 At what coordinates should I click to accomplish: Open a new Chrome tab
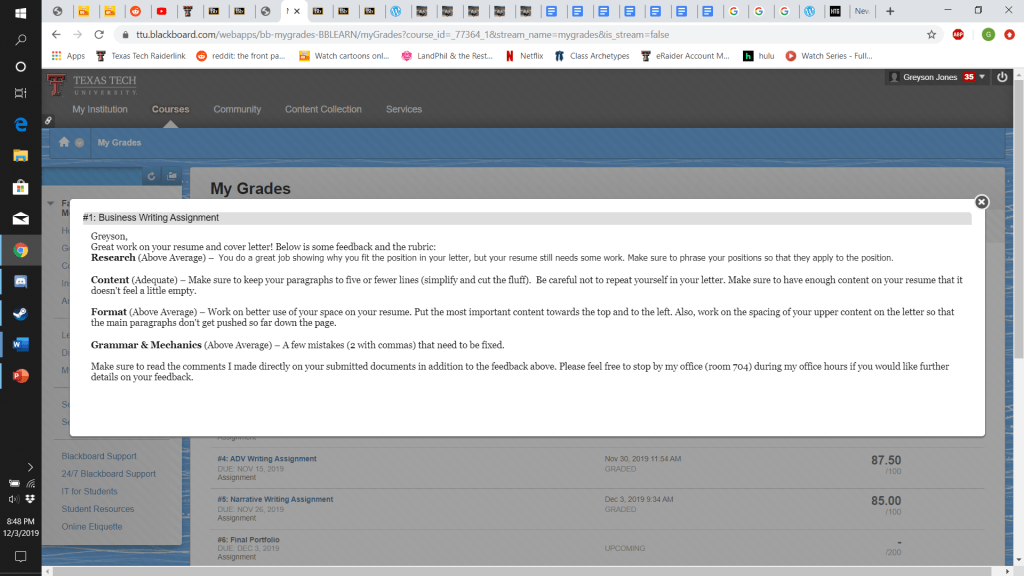890,11
